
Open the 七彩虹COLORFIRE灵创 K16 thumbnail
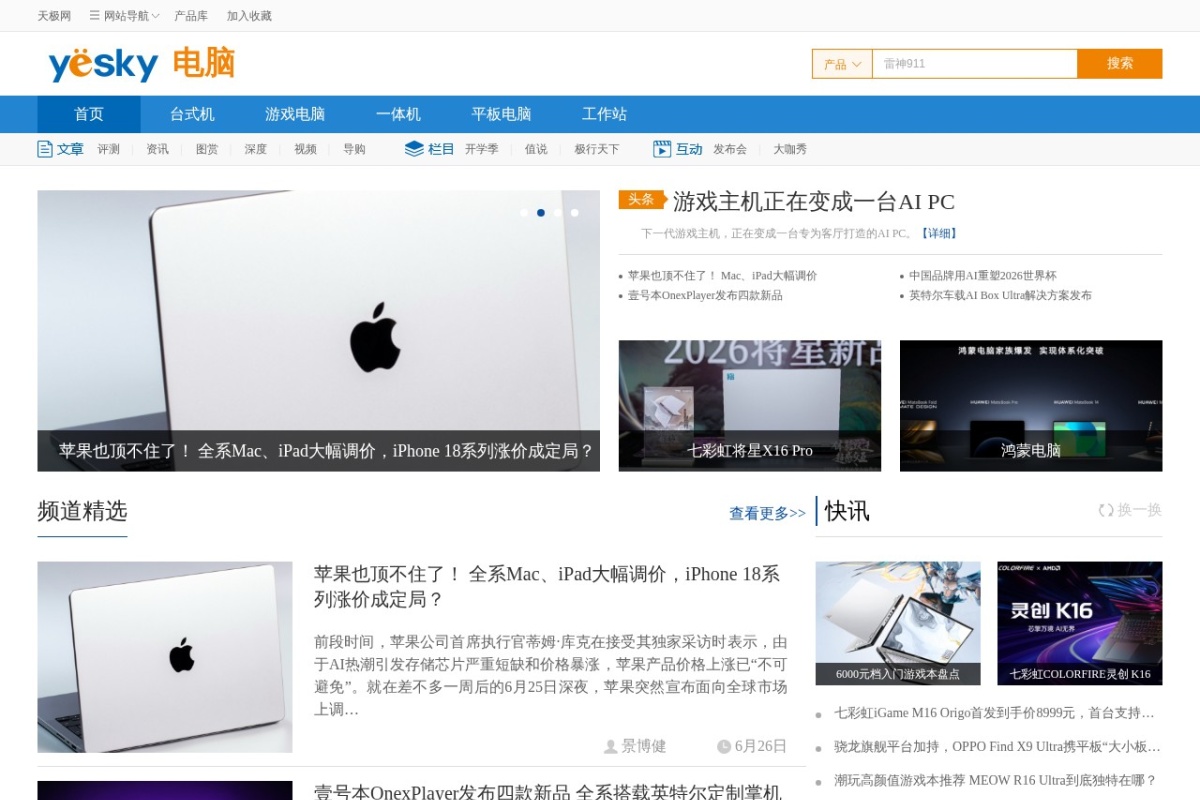pos(1080,622)
